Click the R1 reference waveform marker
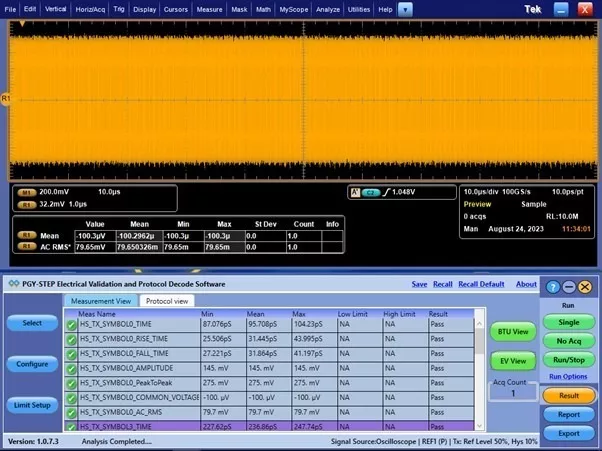 point(6,99)
